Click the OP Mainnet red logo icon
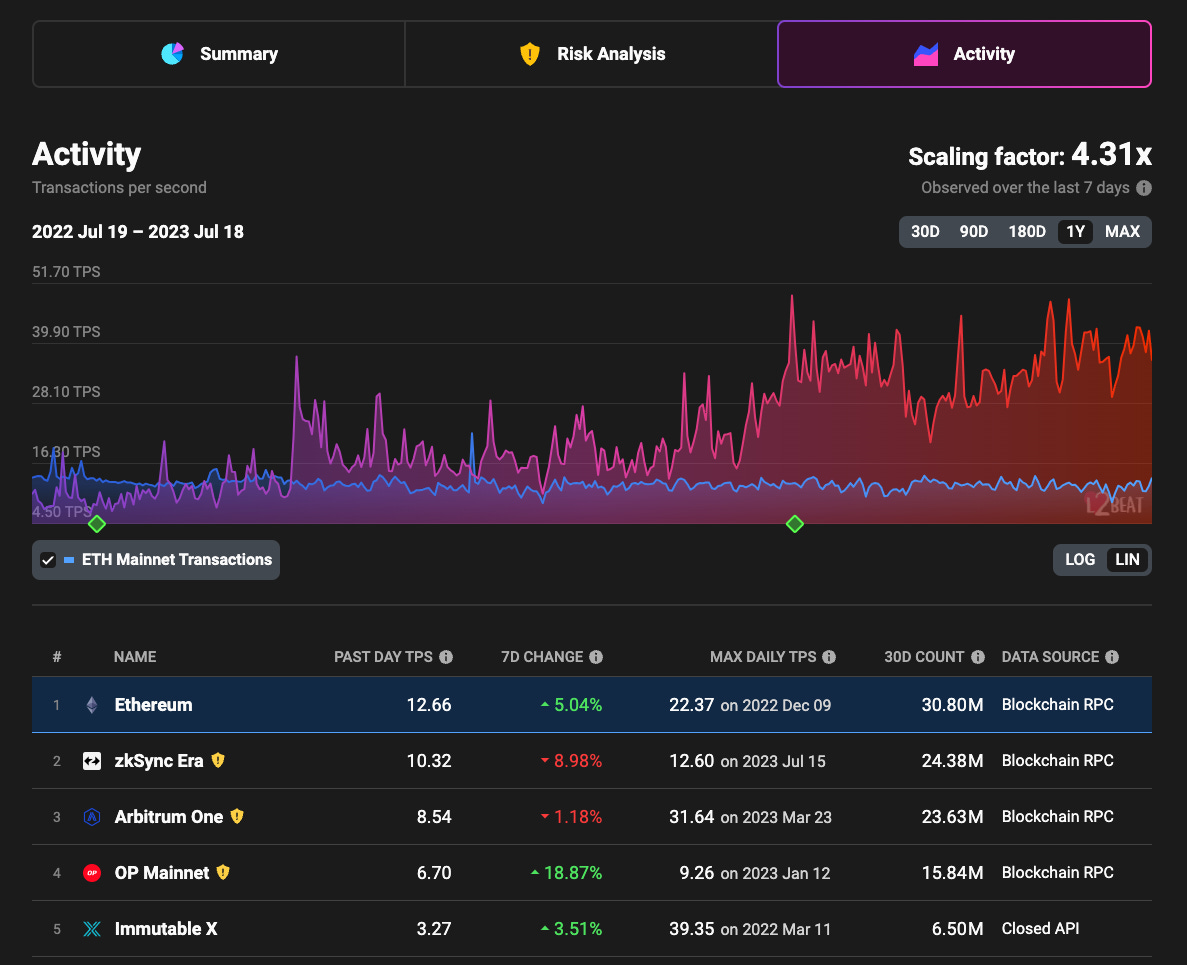 click(92, 873)
